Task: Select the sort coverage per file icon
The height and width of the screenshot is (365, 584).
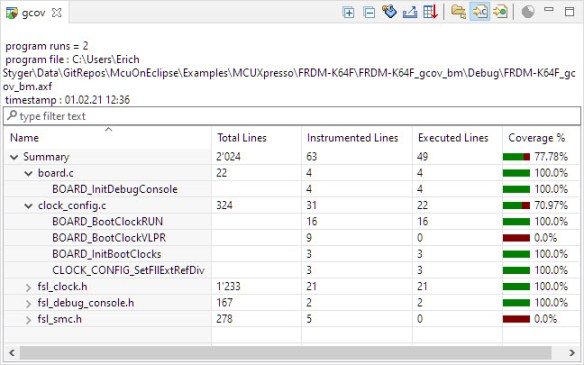Action: [479, 12]
